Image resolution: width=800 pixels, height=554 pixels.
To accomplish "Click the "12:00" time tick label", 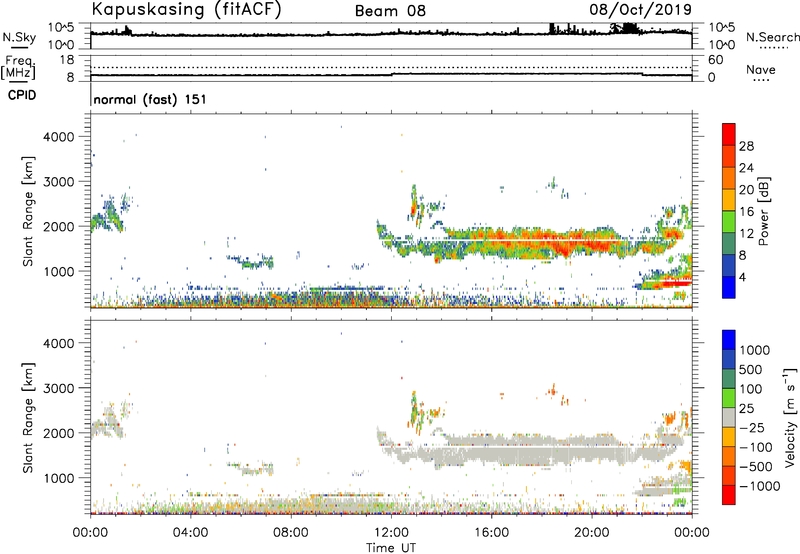I will click(x=391, y=533).
